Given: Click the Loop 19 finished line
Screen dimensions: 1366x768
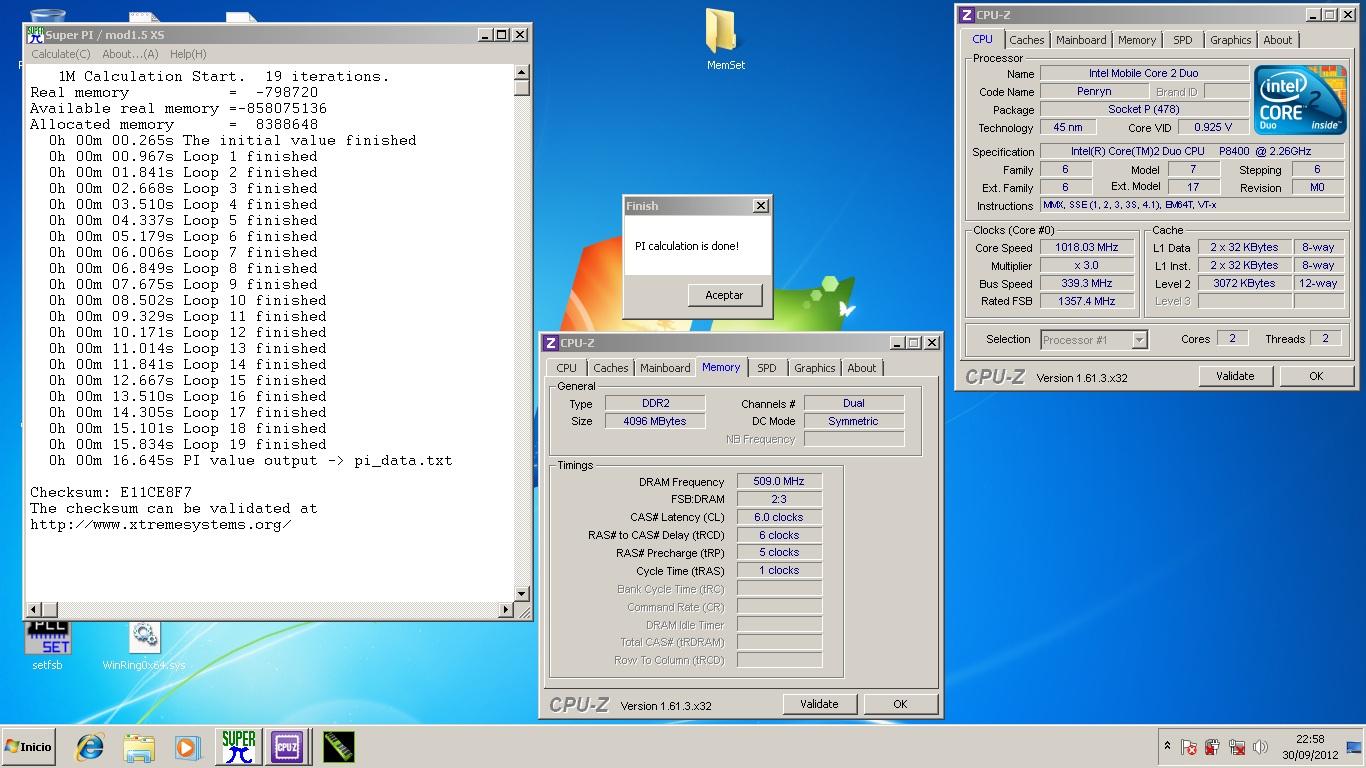Looking at the screenshot, I should (188, 444).
